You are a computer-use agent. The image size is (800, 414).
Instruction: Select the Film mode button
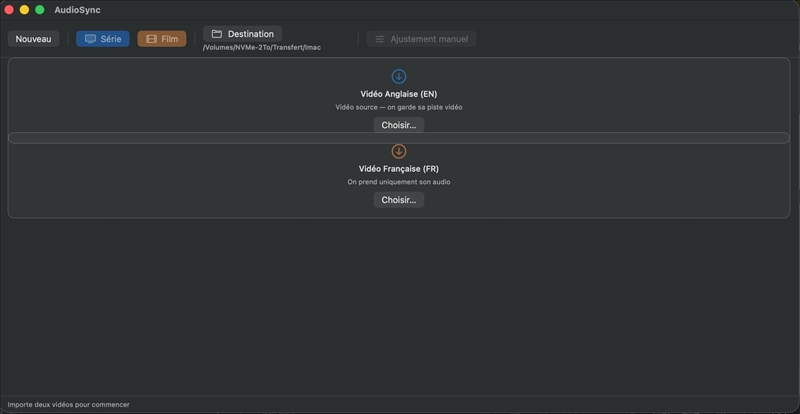(162, 39)
